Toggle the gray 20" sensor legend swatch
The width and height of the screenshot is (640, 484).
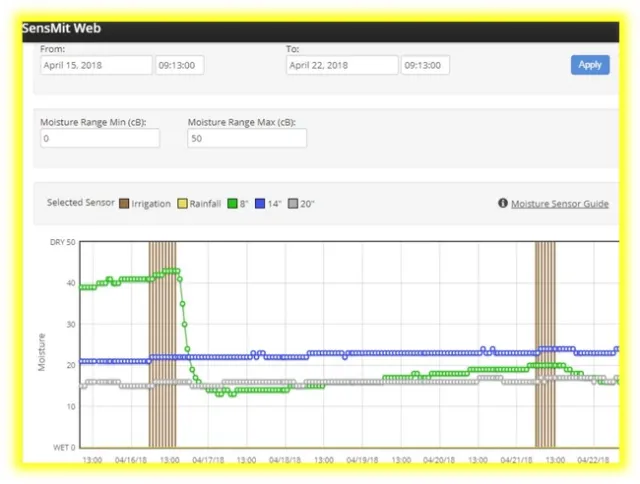click(x=293, y=204)
